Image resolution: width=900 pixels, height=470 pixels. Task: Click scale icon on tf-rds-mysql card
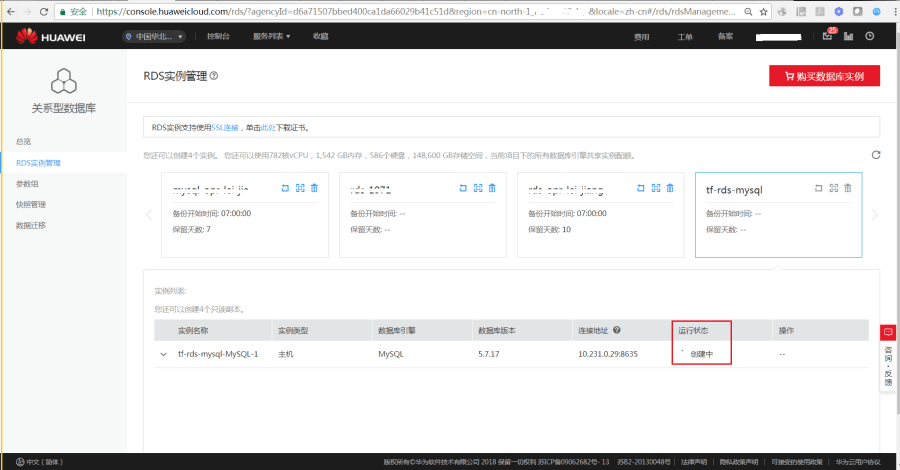[x=834, y=188]
